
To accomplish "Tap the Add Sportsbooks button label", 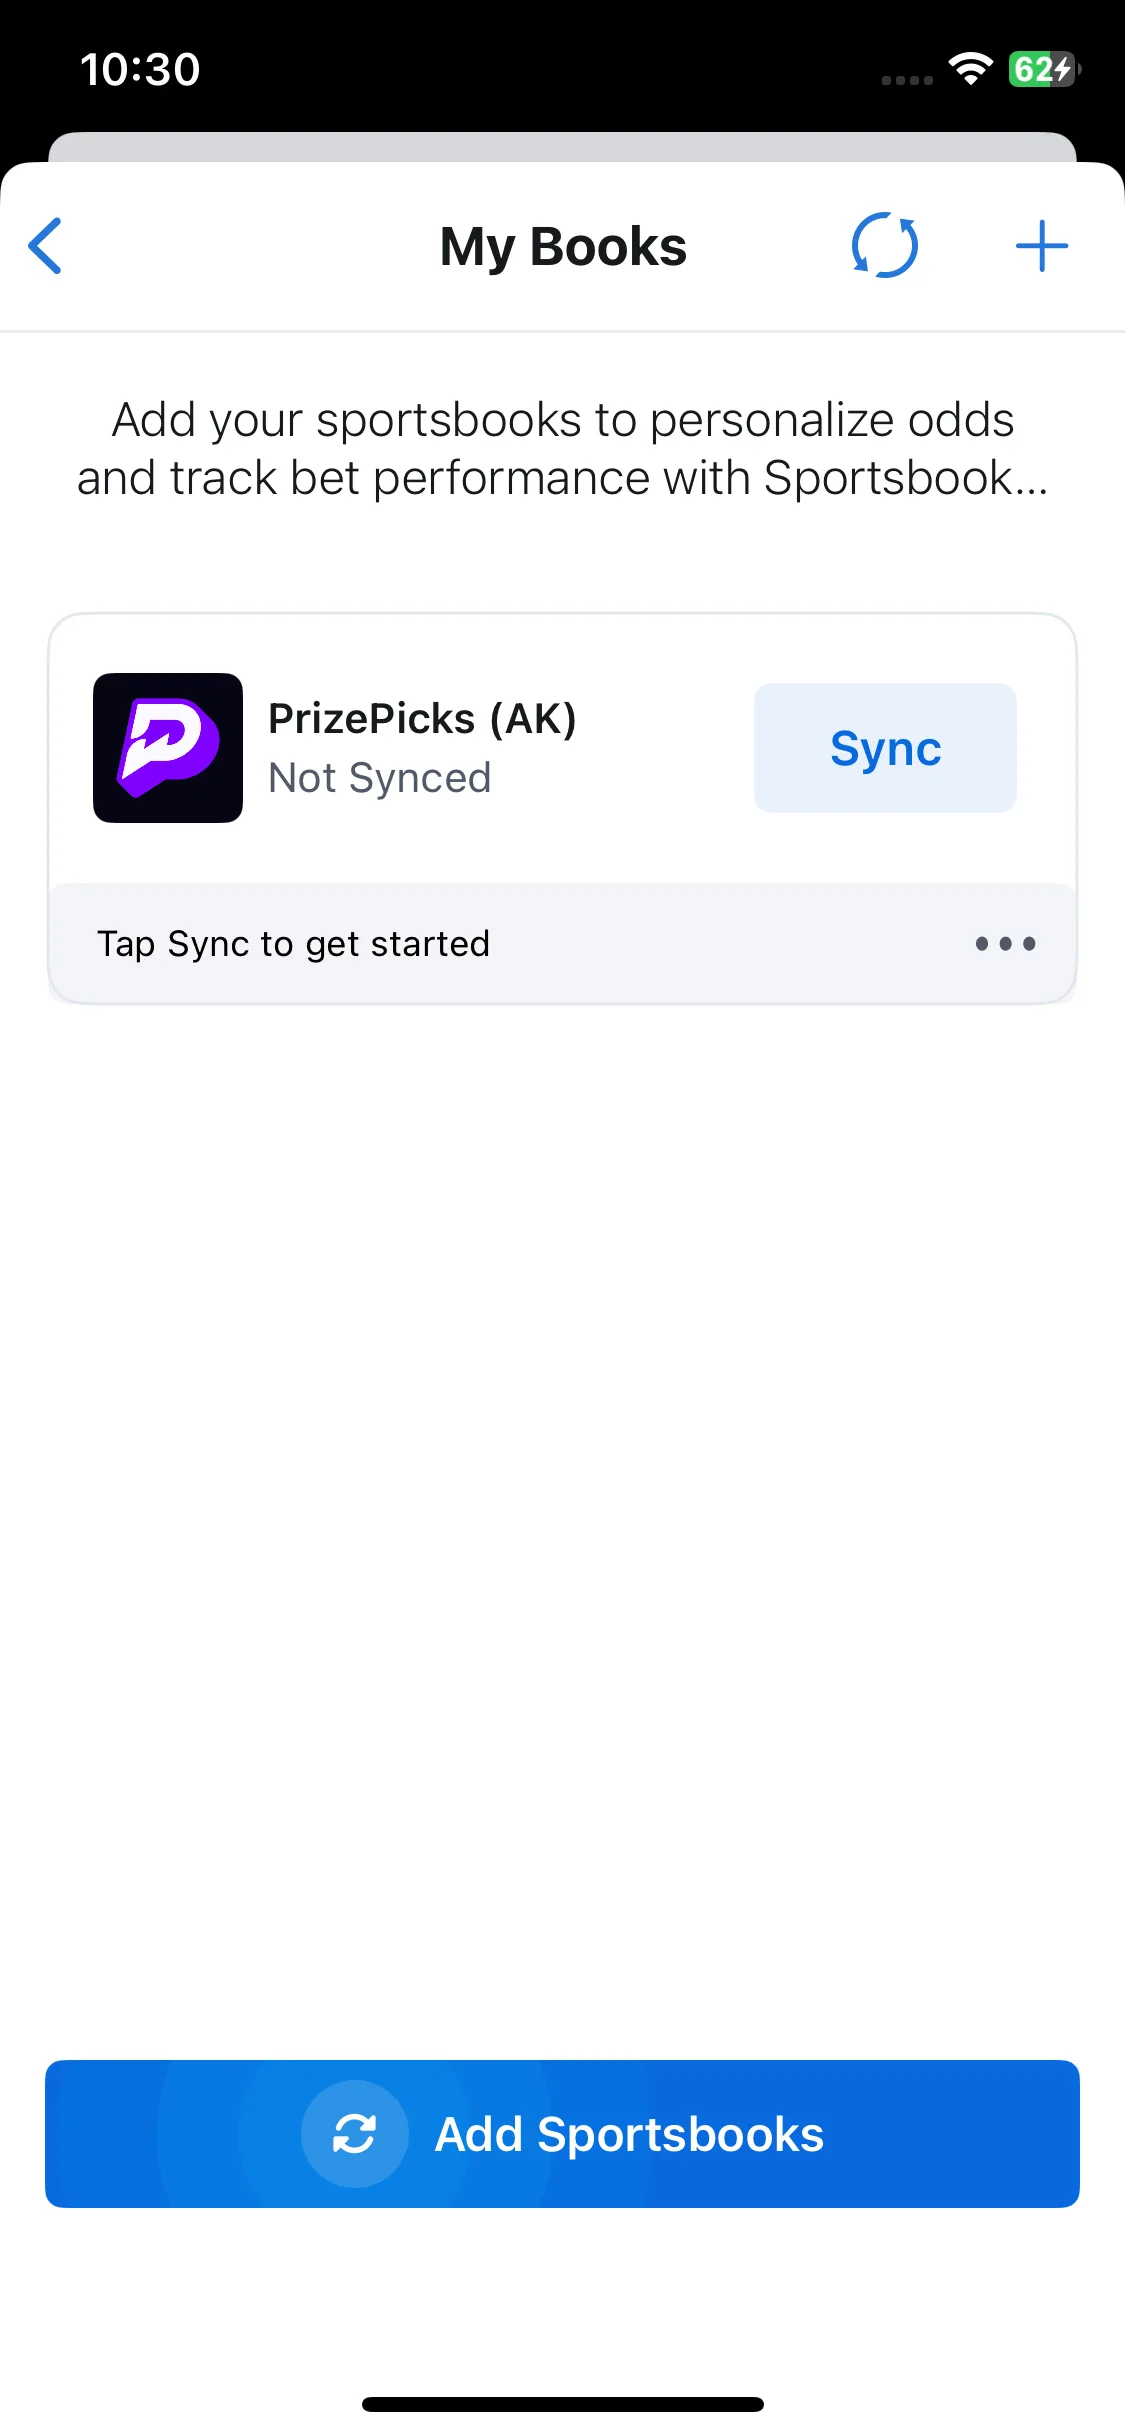I will pos(630,2134).
